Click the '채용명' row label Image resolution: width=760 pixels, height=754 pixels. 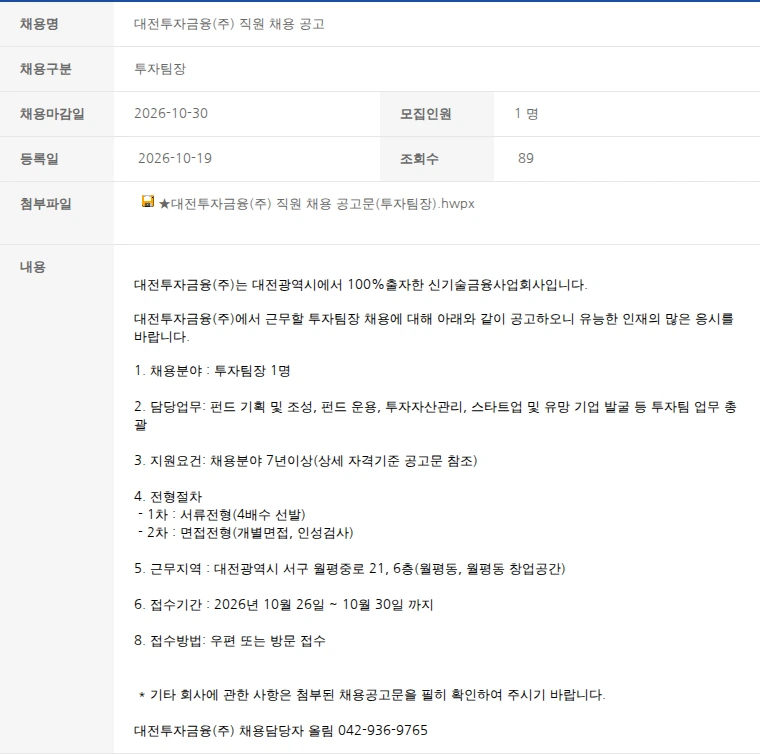(39, 24)
